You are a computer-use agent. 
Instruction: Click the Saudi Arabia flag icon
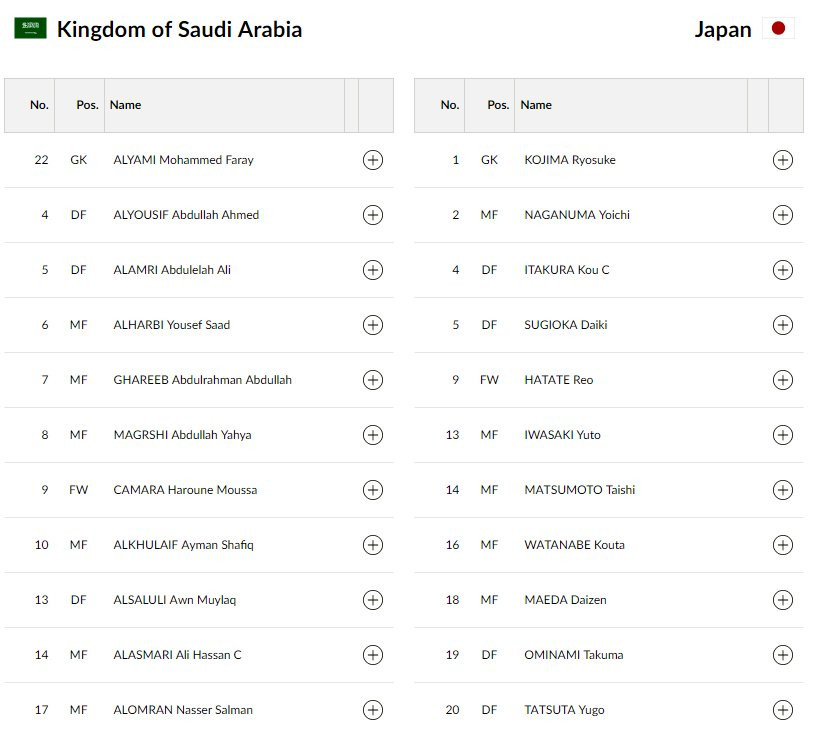[30, 29]
